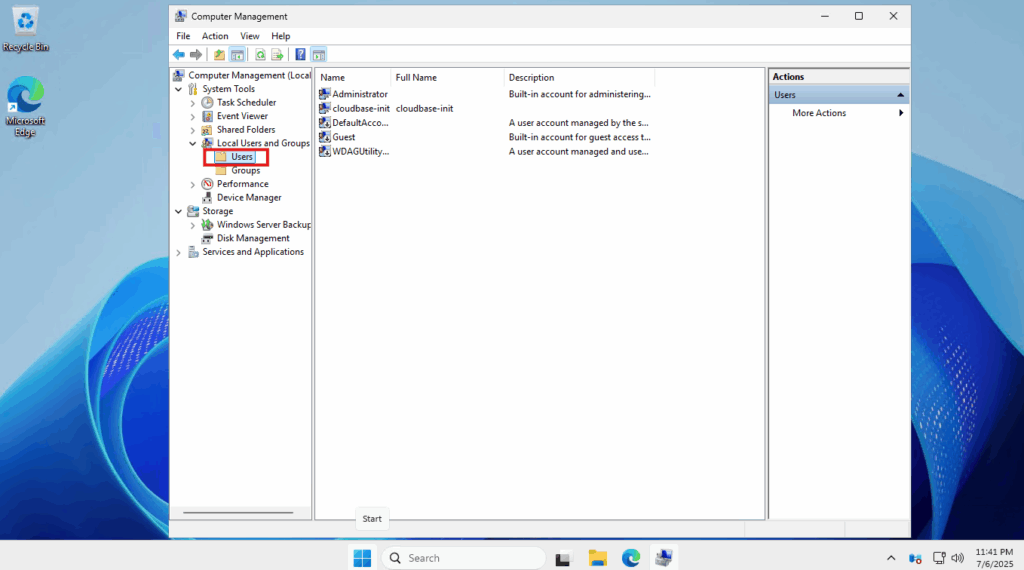Click More Actions in the Actions pane
This screenshot has width=1024, height=570.
click(819, 113)
